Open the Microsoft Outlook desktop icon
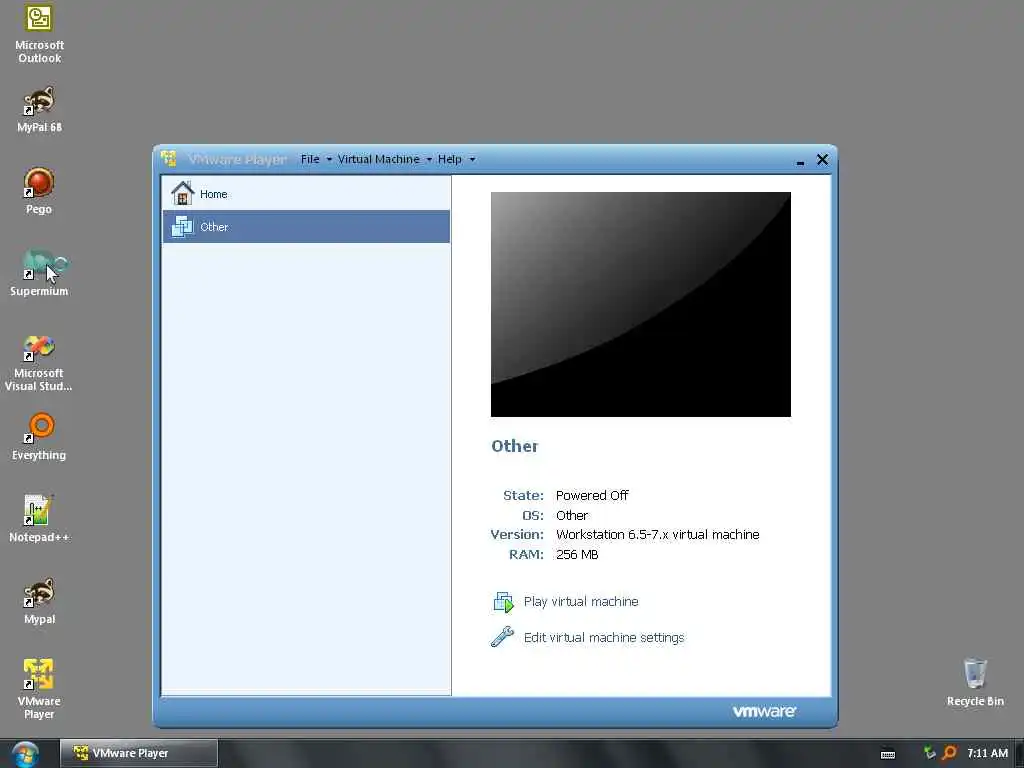The image size is (1024, 768). (x=39, y=33)
